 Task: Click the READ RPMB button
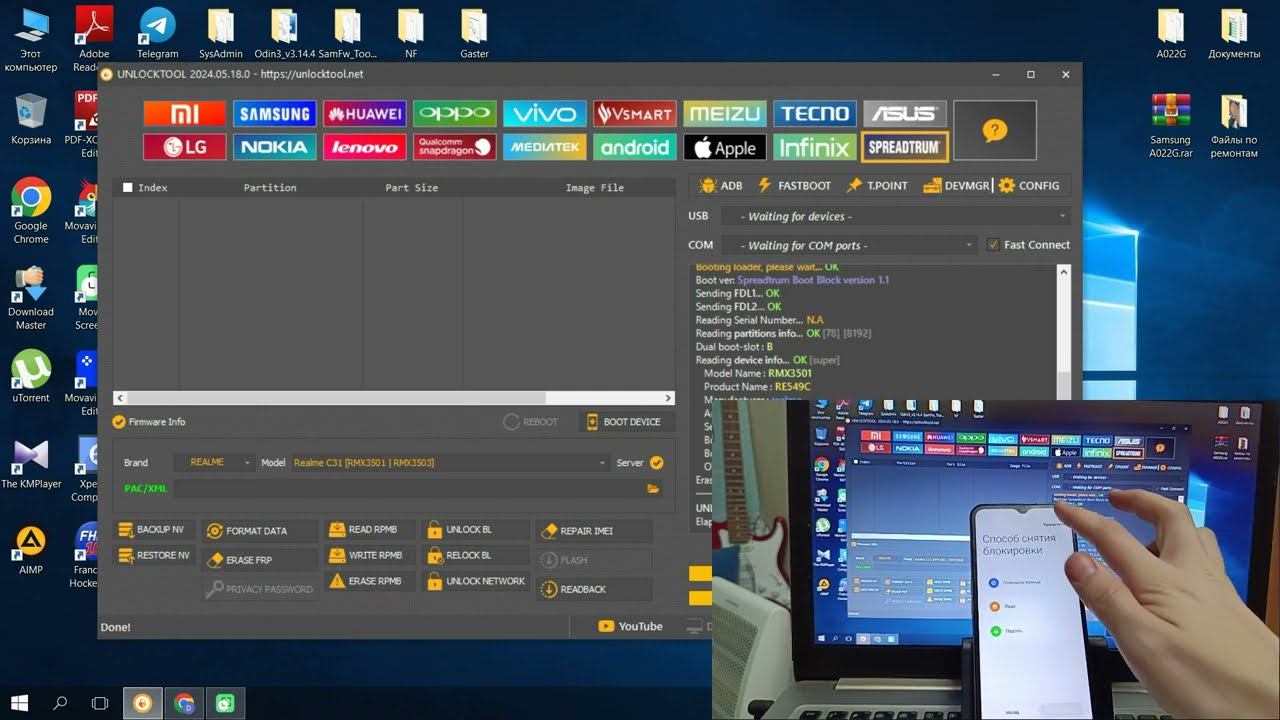coord(368,530)
